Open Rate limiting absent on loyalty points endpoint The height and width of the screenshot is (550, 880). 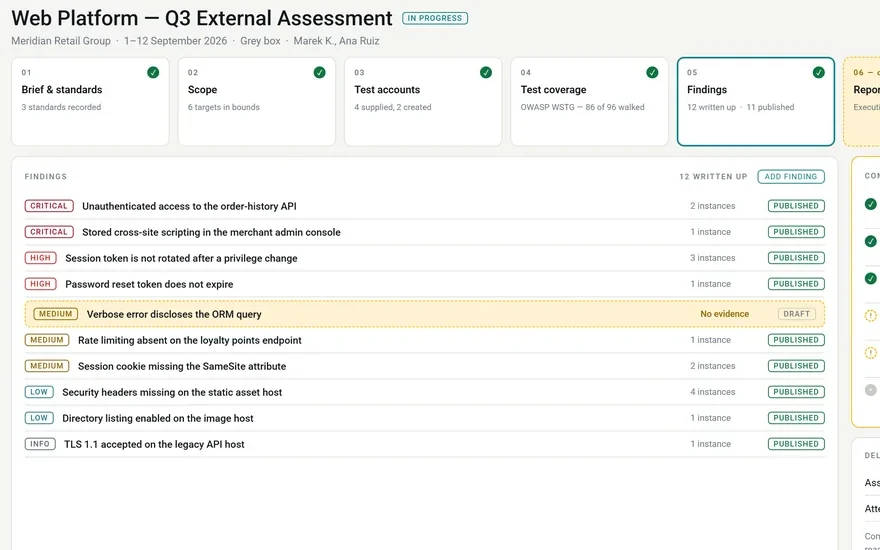point(425,340)
